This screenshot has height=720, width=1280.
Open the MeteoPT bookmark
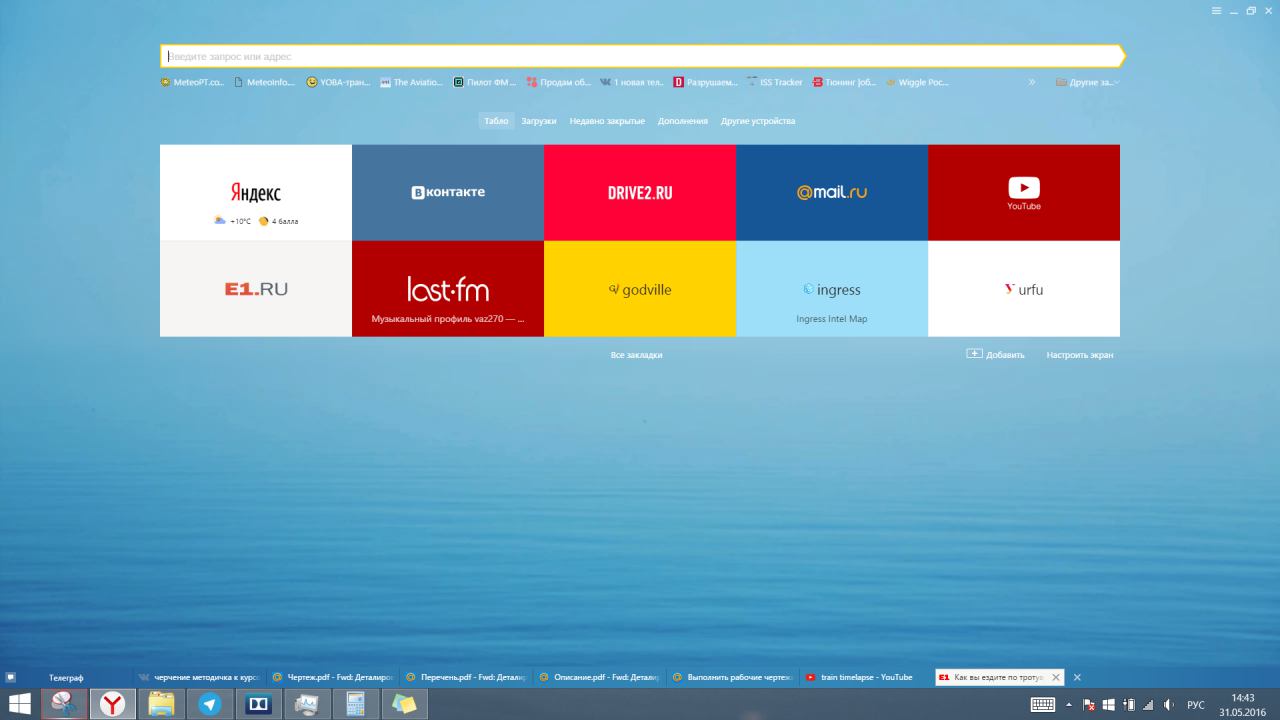click(x=193, y=82)
